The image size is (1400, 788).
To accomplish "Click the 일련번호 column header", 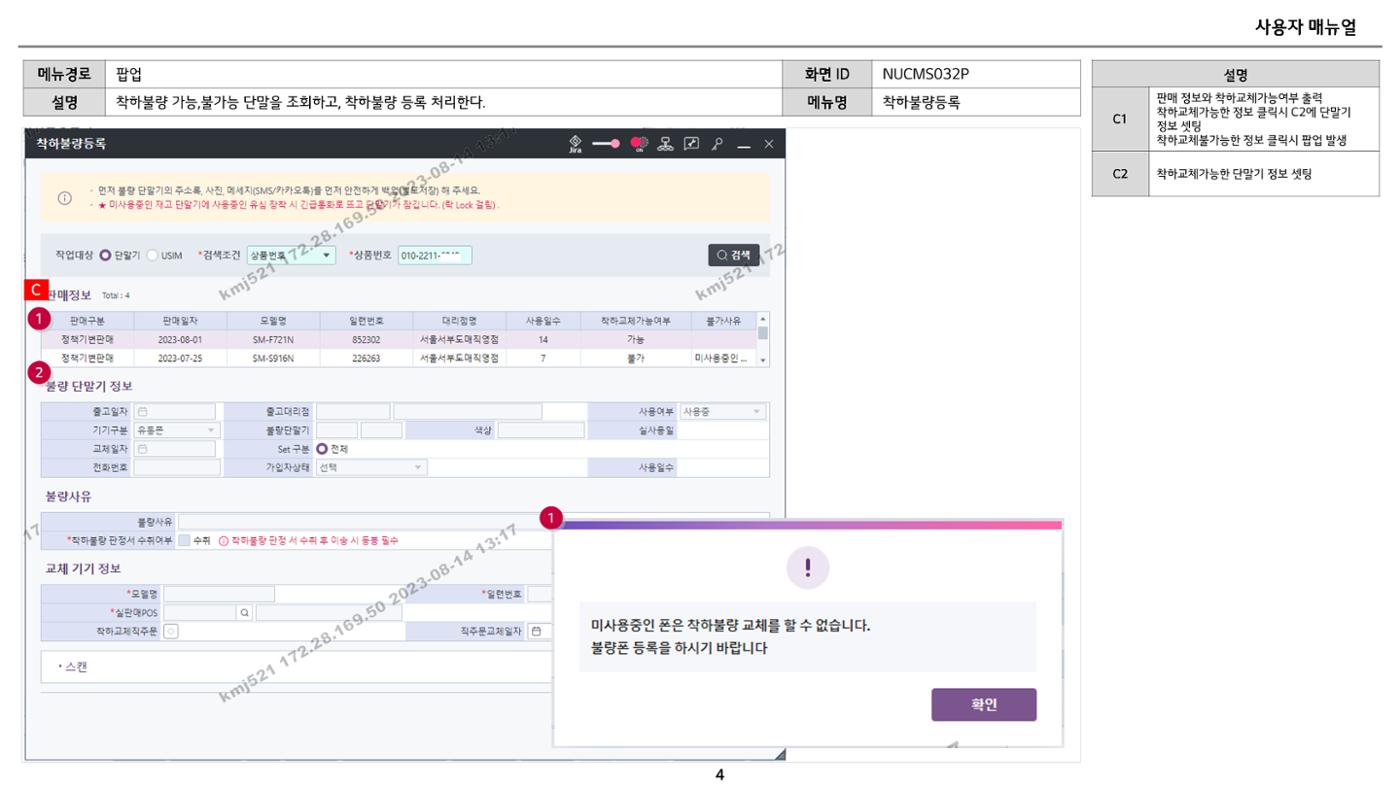I will point(366,321).
